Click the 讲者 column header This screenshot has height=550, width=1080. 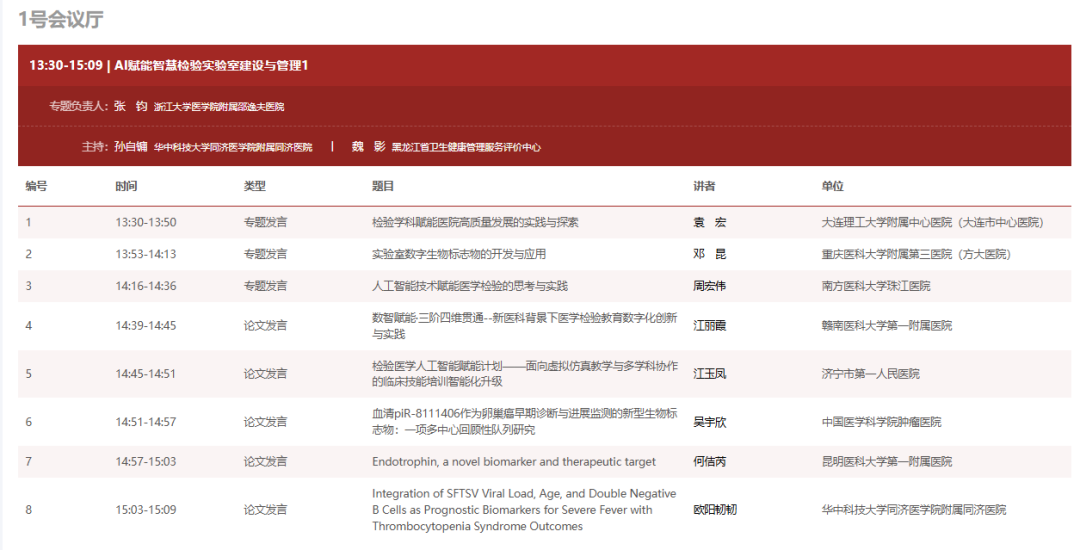pos(704,186)
